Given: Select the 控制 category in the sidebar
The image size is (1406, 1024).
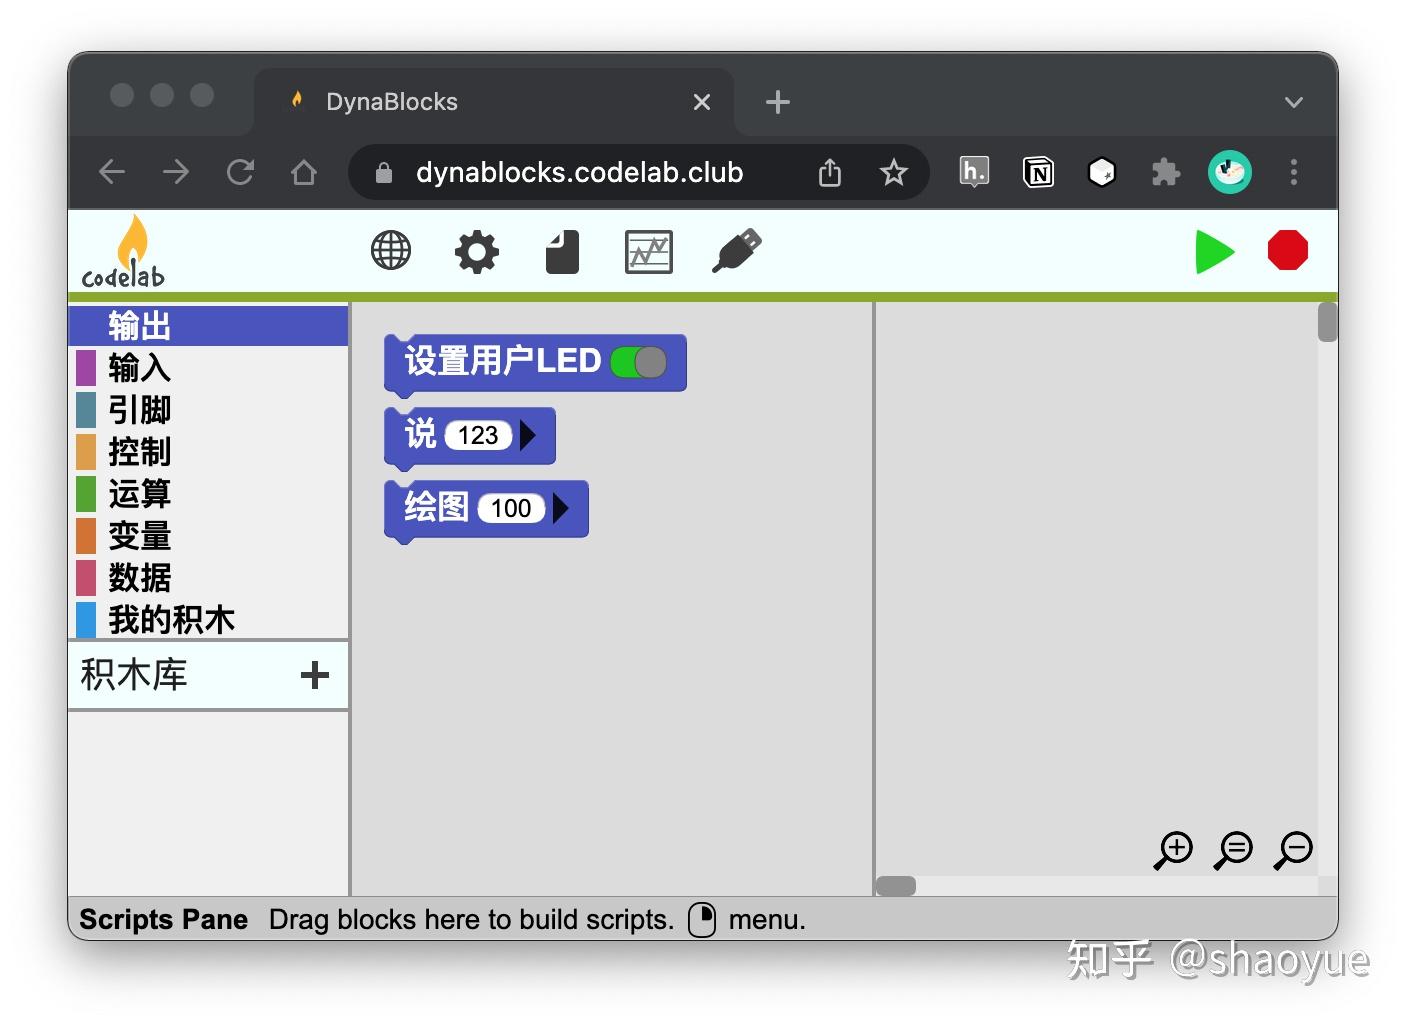Looking at the screenshot, I should pyautogui.click(x=141, y=452).
